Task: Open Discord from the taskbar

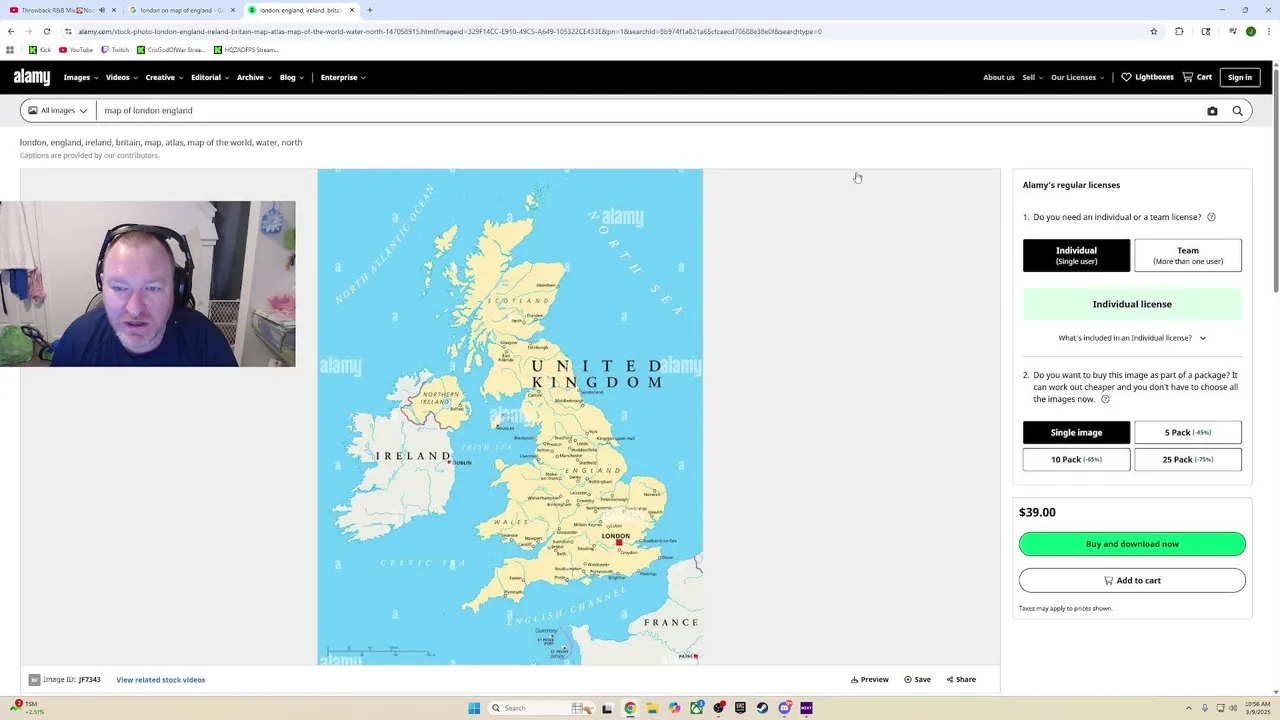Action: point(784,708)
